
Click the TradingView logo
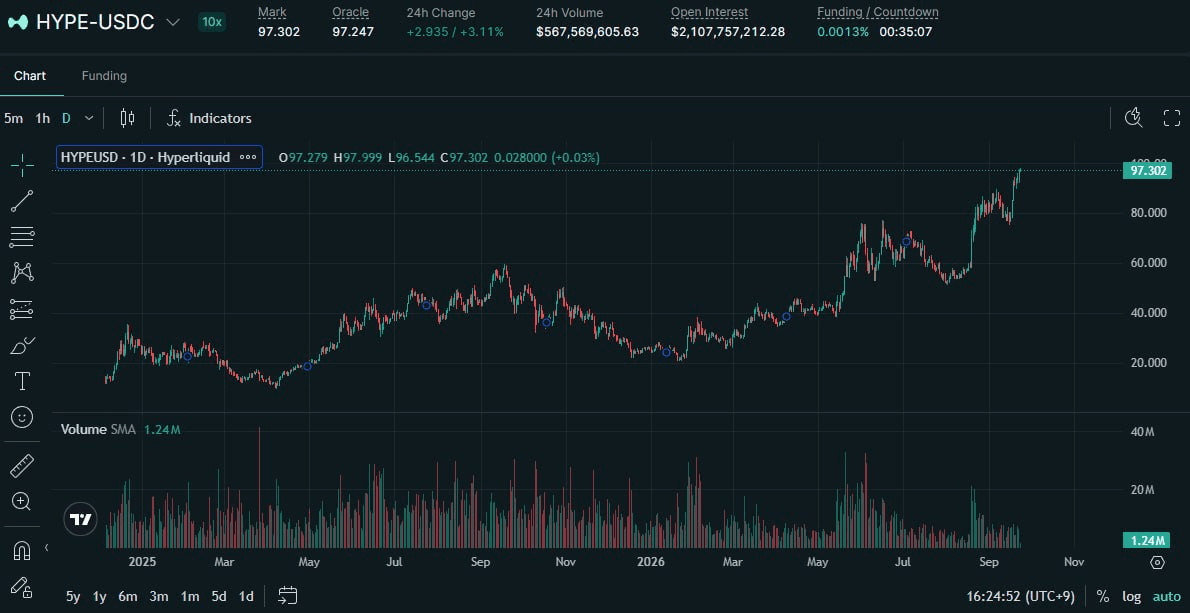click(80, 520)
